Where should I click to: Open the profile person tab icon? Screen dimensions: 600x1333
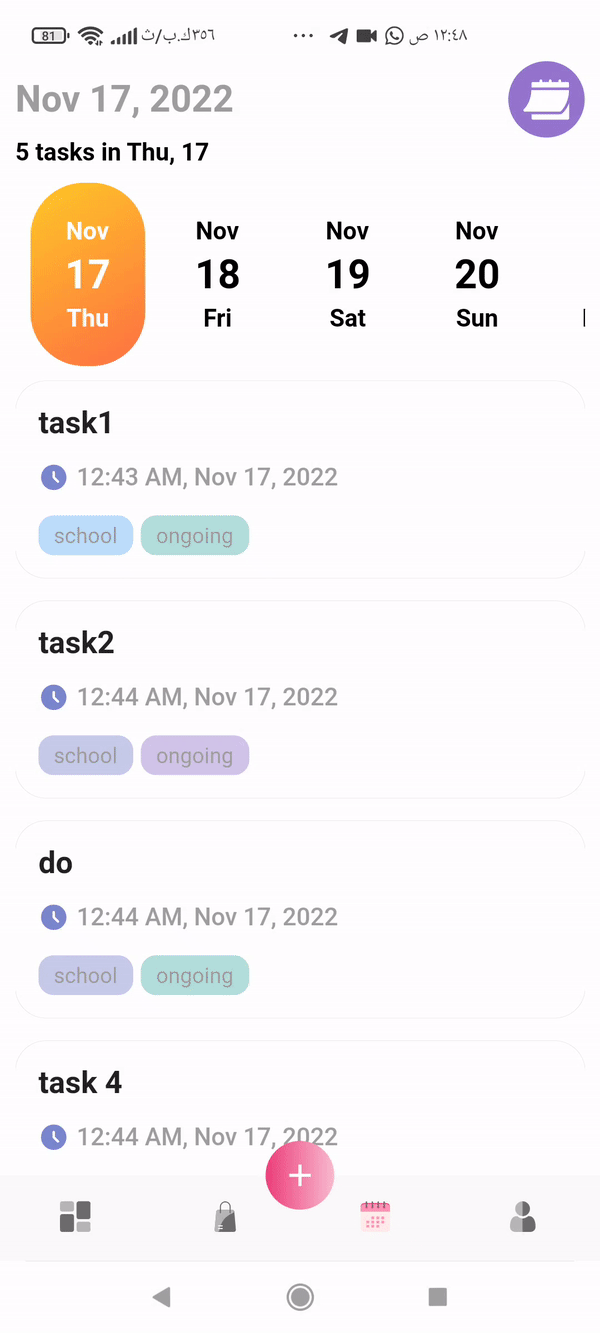(523, 1217)
